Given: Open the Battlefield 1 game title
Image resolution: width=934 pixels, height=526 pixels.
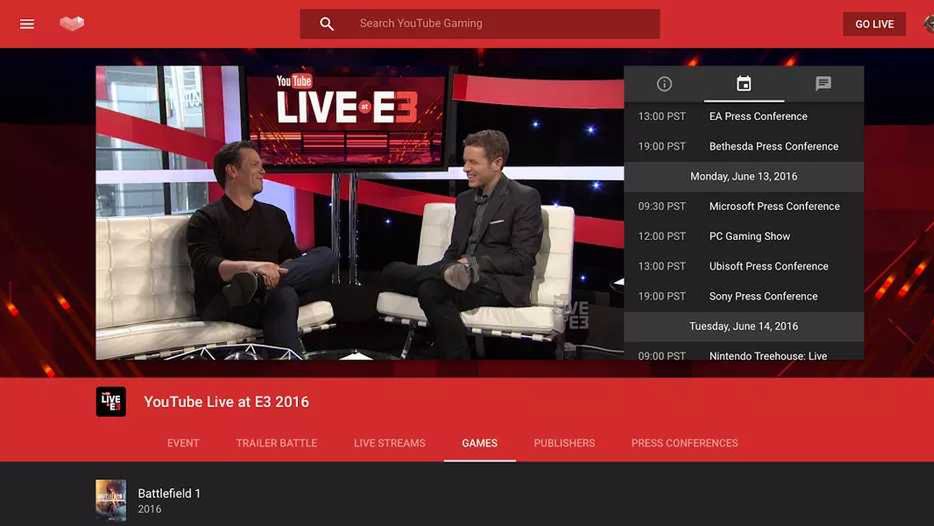Looking at the screenshot, I should pos(169,493).
